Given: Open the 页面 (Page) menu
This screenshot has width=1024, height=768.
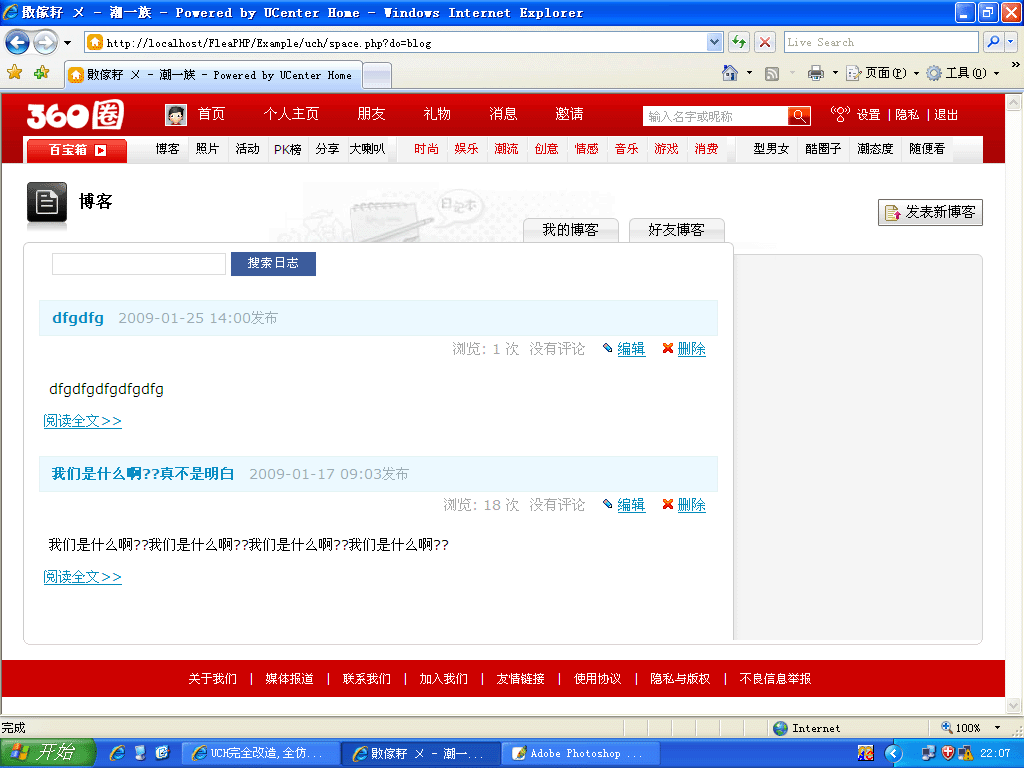Looking at the screenshot, I should (882, 73).
